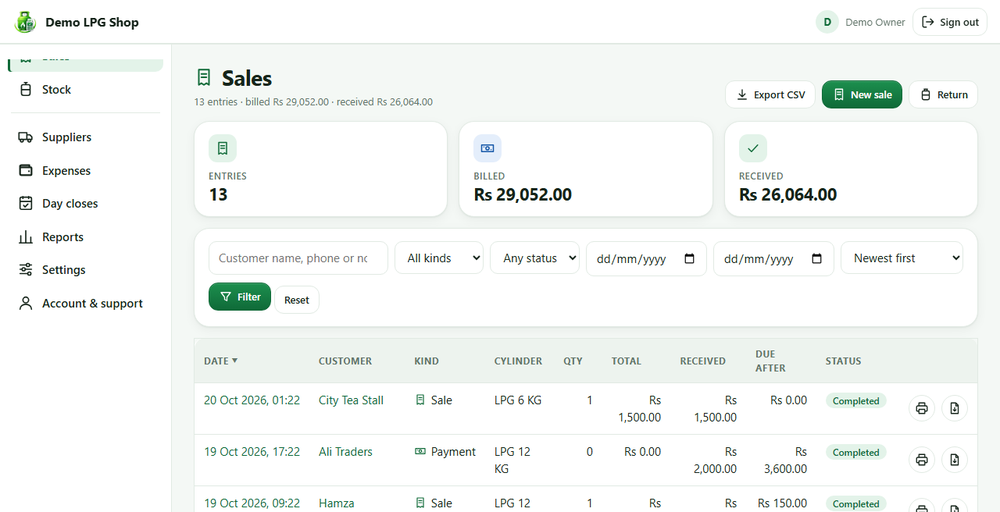The image size is (1000, 512).
Task: Sign out of the account
Action: pos(950,22)
